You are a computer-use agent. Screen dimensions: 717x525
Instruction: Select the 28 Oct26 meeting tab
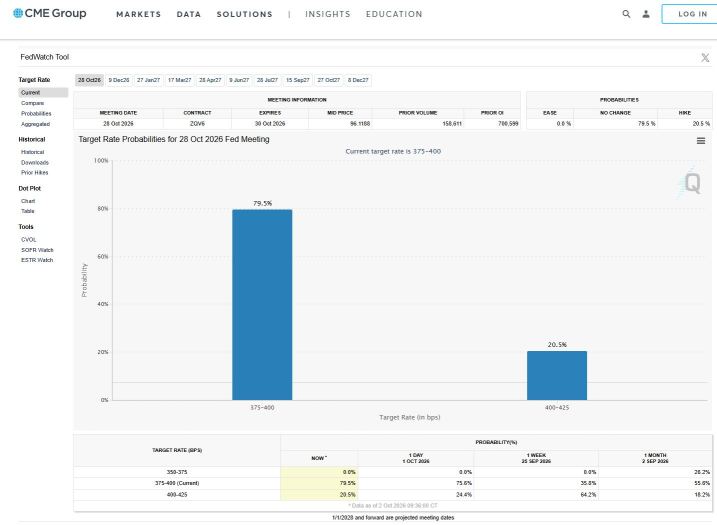[x=89, y=80]
